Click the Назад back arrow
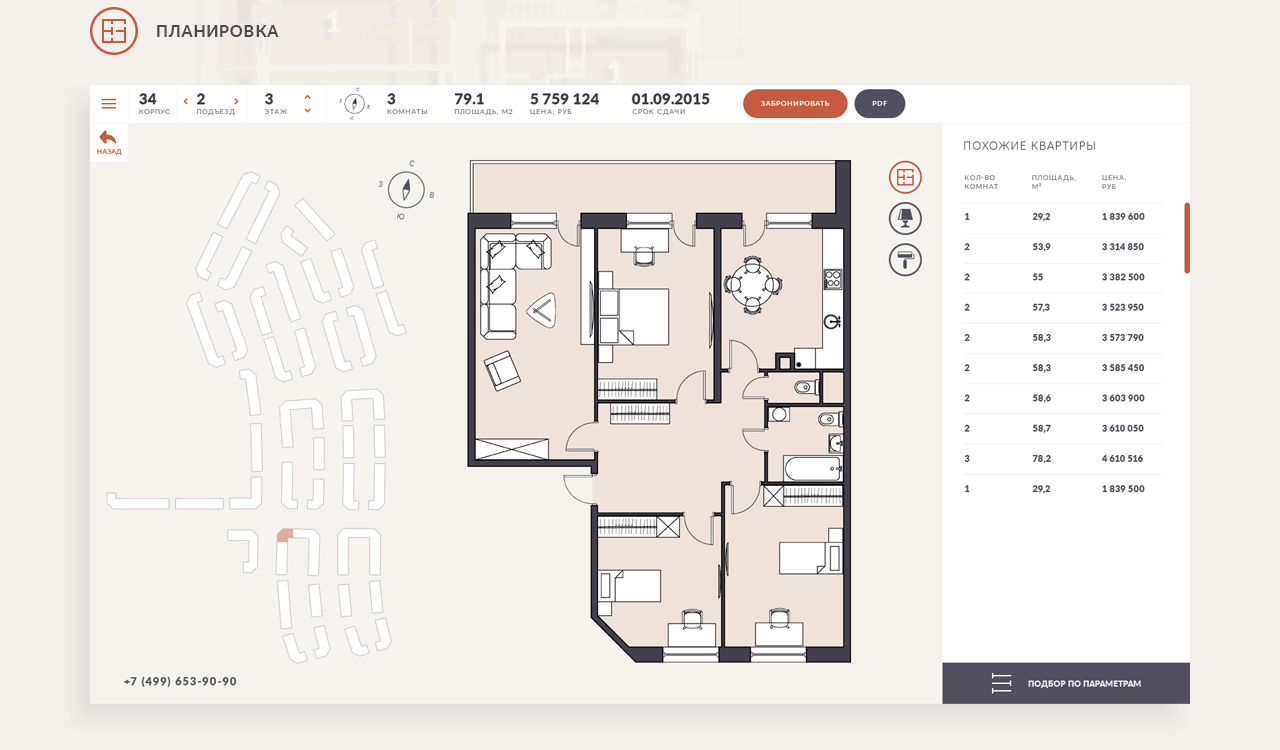Viewport: 1280px width, 750px height. pos(109,142)
